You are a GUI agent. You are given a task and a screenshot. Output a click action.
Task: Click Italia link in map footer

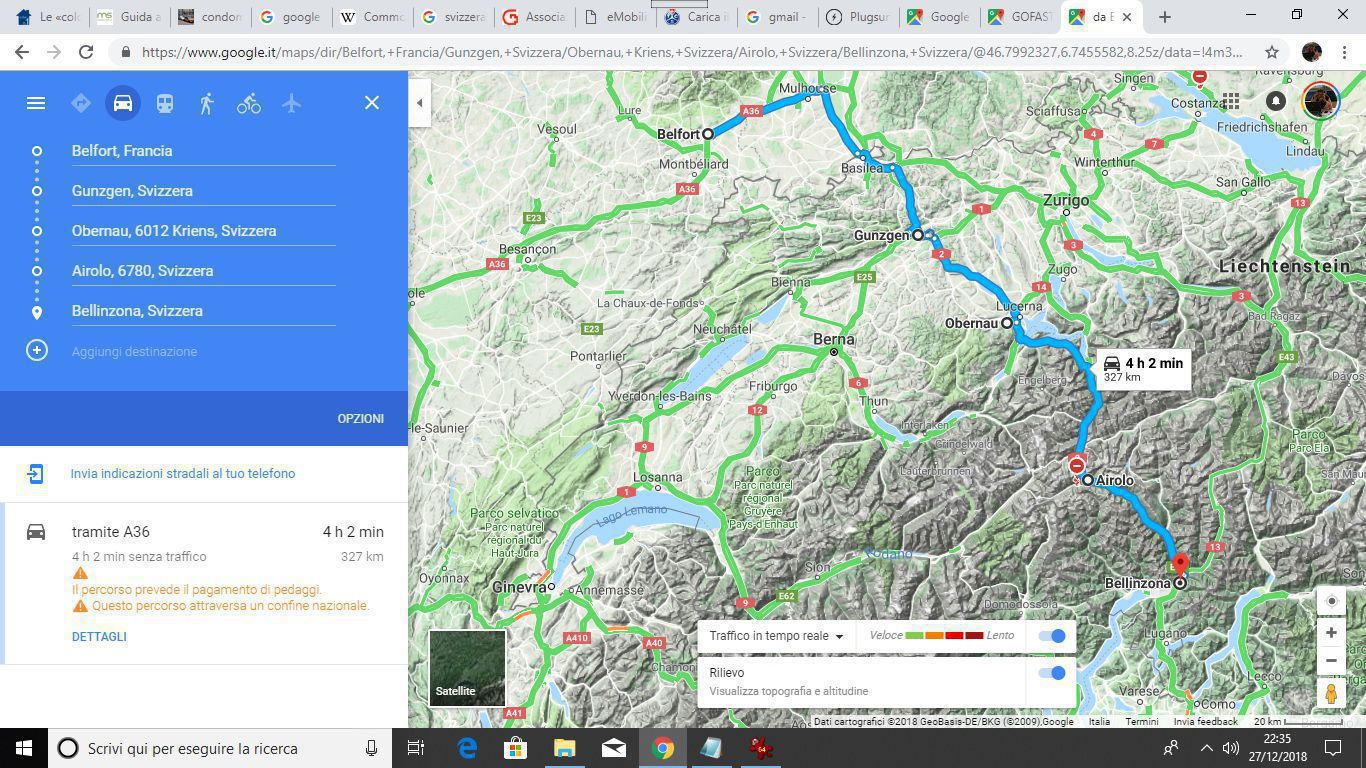[x=1099, y=722]
